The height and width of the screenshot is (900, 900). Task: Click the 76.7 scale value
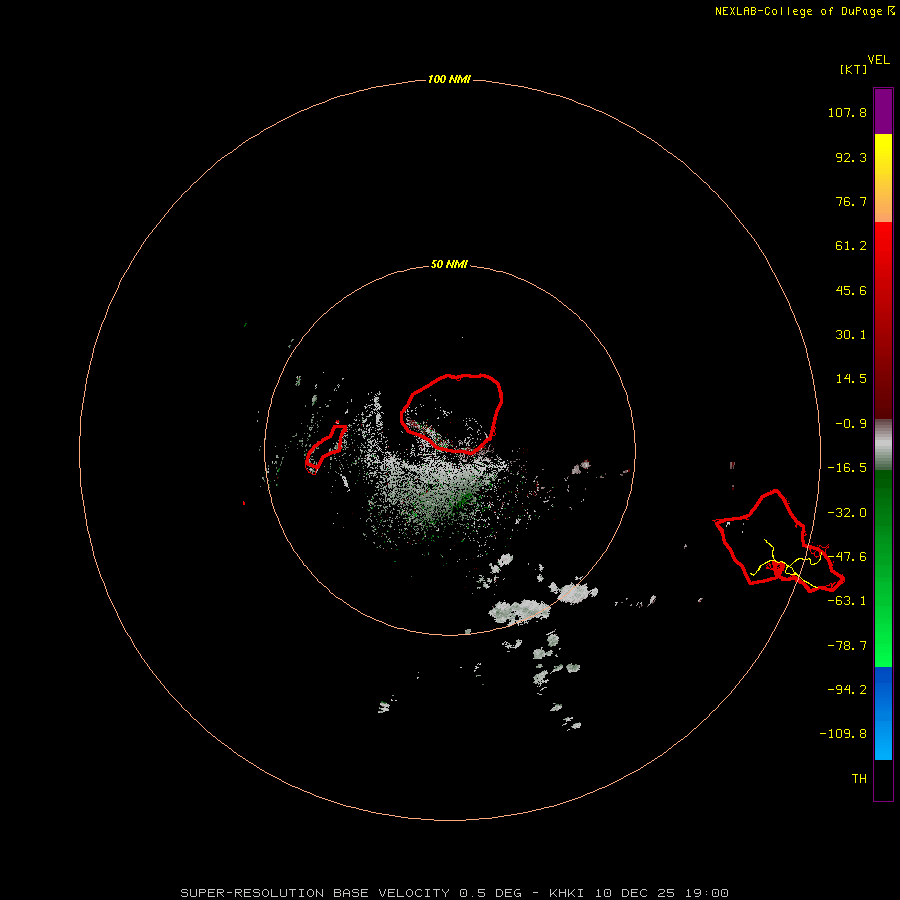(x=851, y=201)
